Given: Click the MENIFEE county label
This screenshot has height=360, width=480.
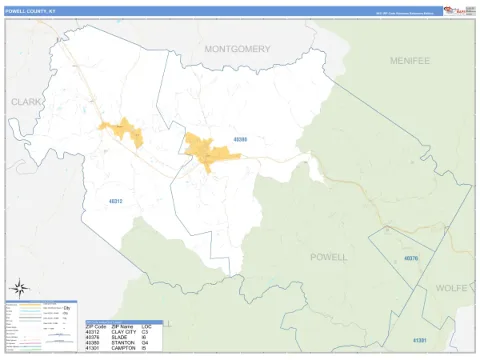Looking at the screenshot, I should (410, 61).
